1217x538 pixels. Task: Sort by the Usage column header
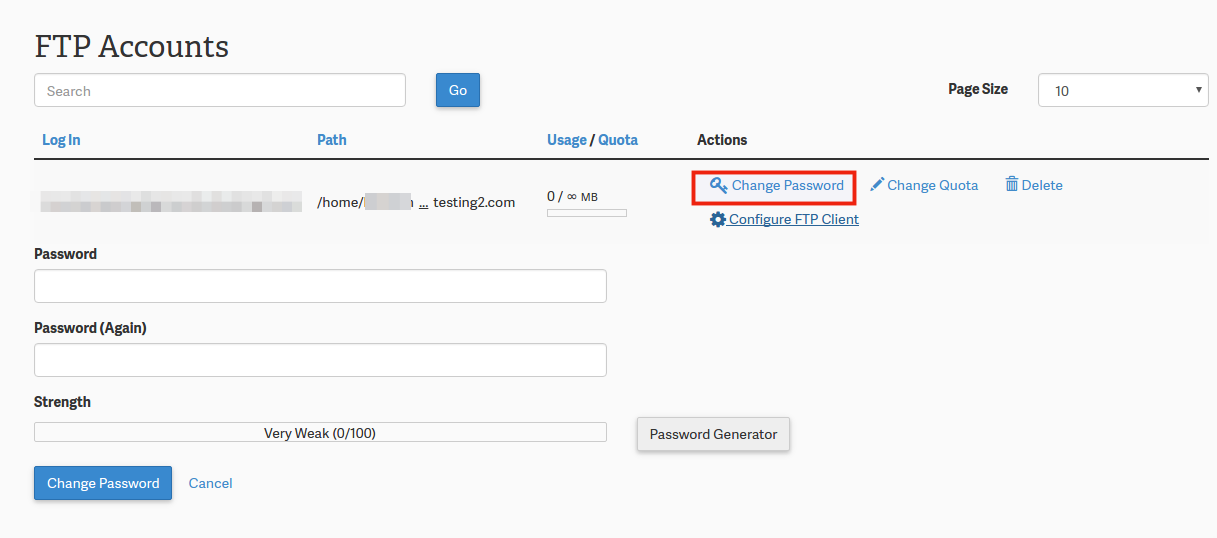click(567, 140)
